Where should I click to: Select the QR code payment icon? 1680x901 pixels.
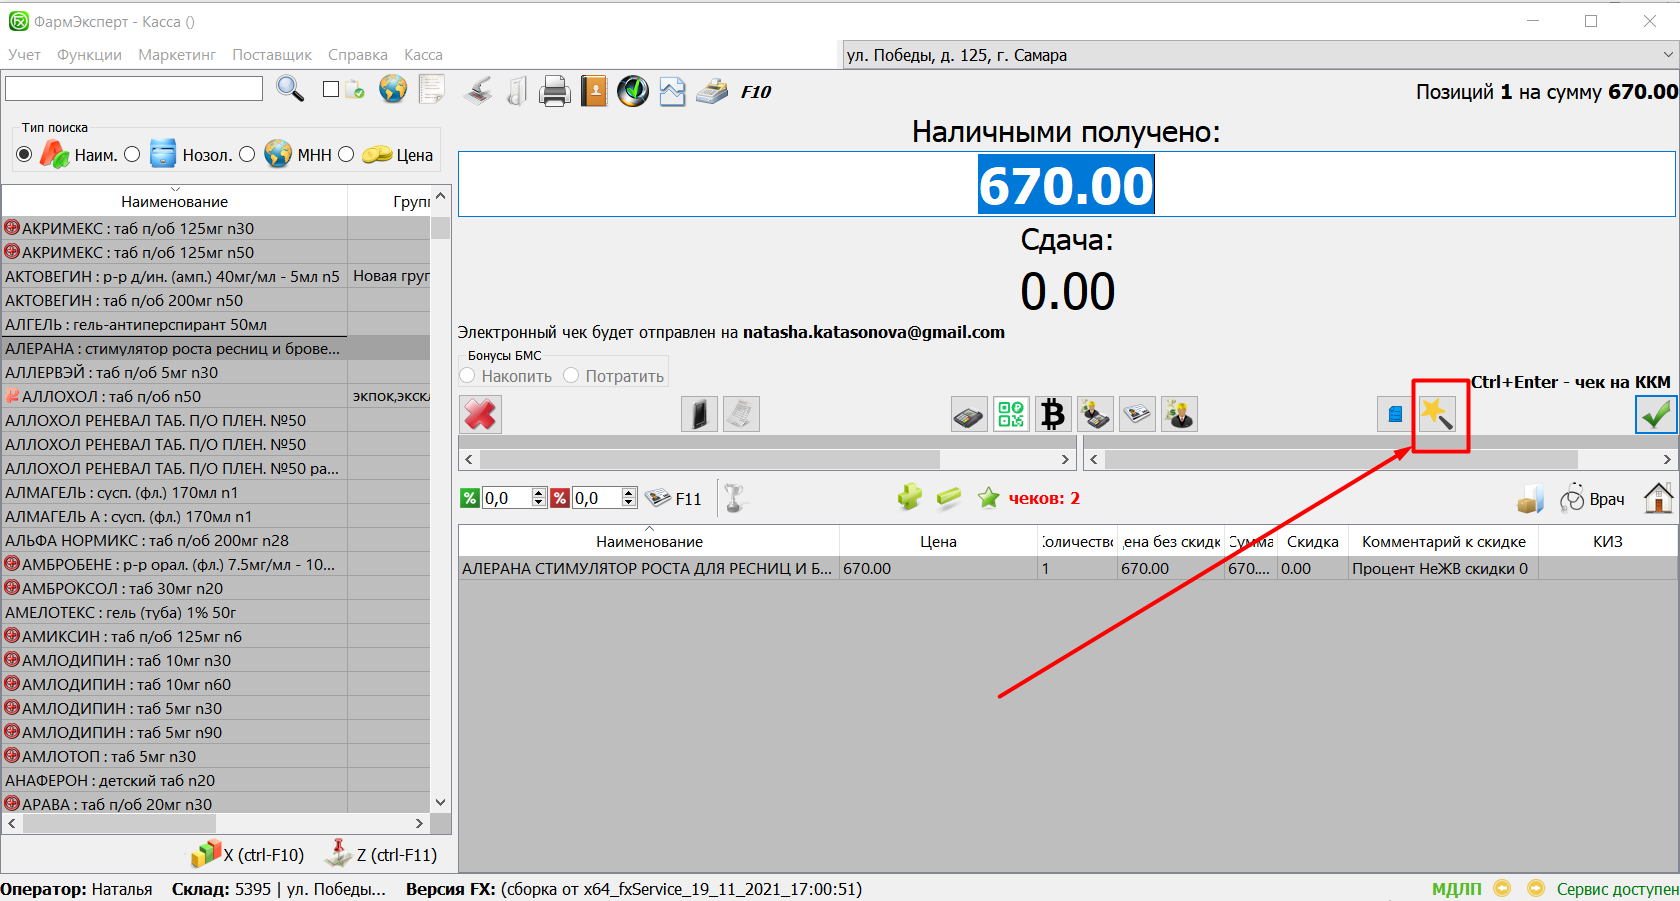click(x=1011, y=414)
